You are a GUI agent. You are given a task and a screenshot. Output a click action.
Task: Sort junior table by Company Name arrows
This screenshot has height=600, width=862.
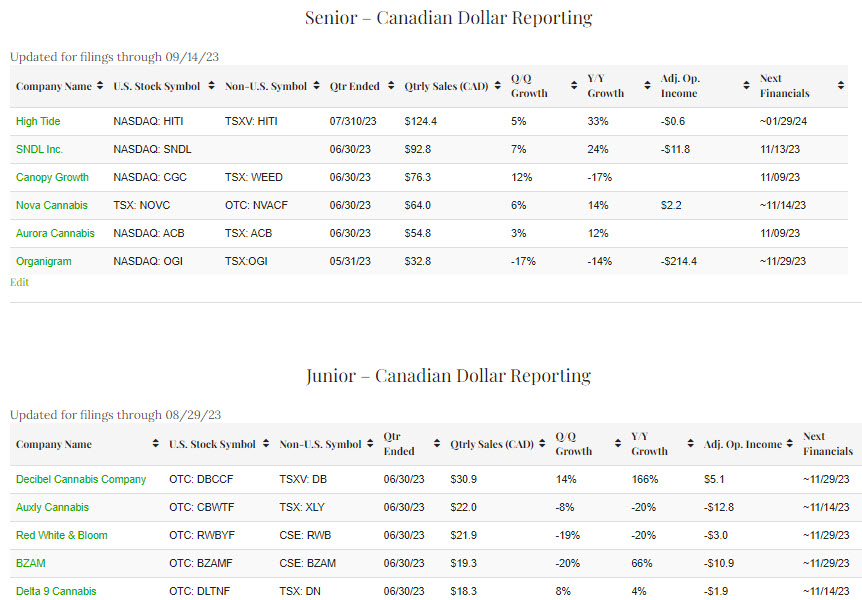coord(155,444)
